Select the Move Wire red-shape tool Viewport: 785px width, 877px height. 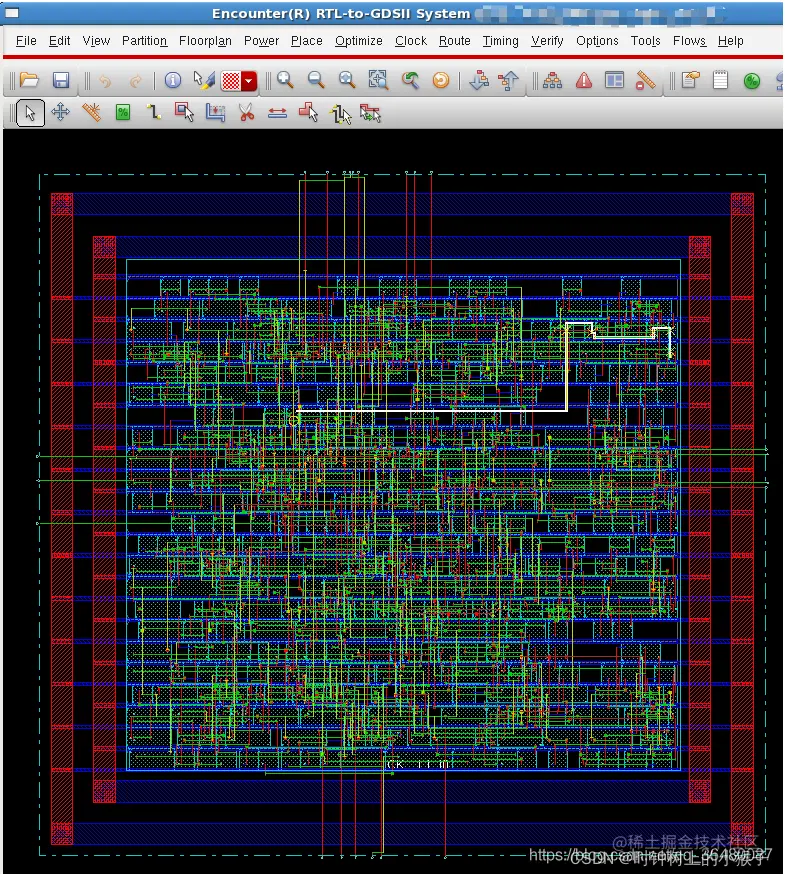click(308, 112)
